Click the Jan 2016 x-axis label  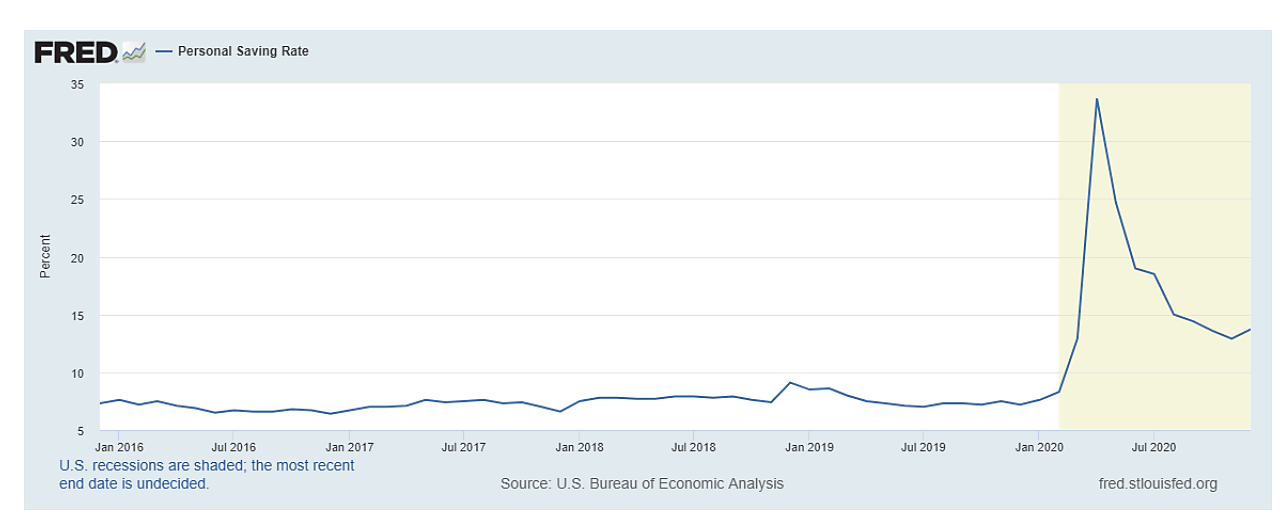[118, 446]
